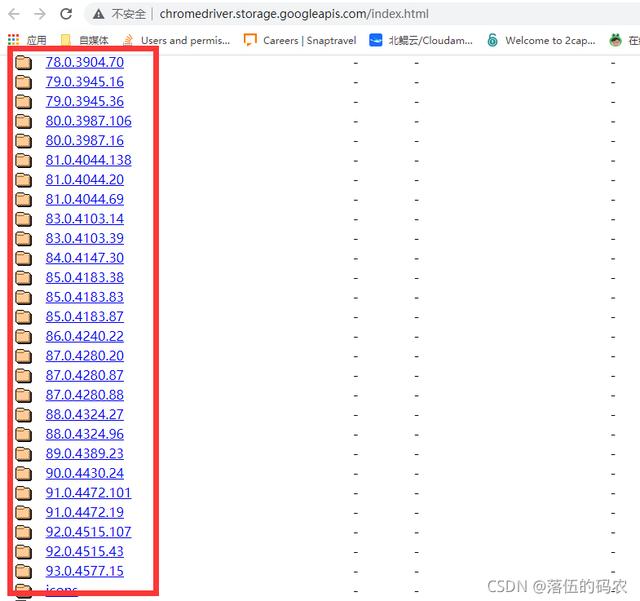
Task: Click the folder icon beside 81.0.4044.138
Action: pos(24,160)
